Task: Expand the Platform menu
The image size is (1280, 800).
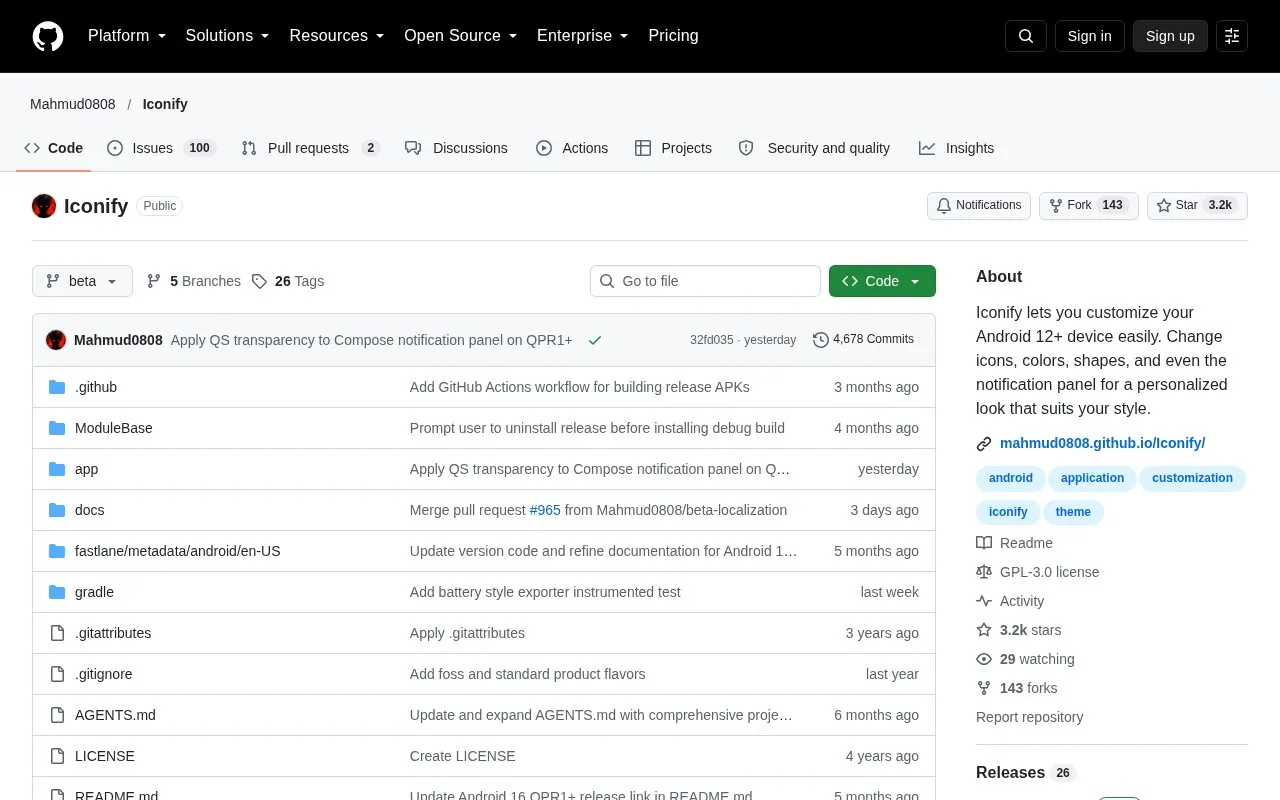Action: click(x=127, y=36)
